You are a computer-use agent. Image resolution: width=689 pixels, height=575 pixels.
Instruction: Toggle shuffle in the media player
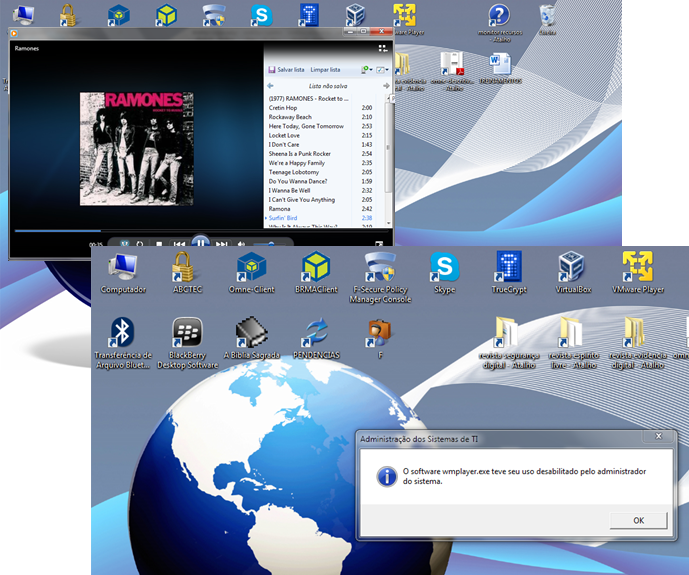tap(125, 243)
